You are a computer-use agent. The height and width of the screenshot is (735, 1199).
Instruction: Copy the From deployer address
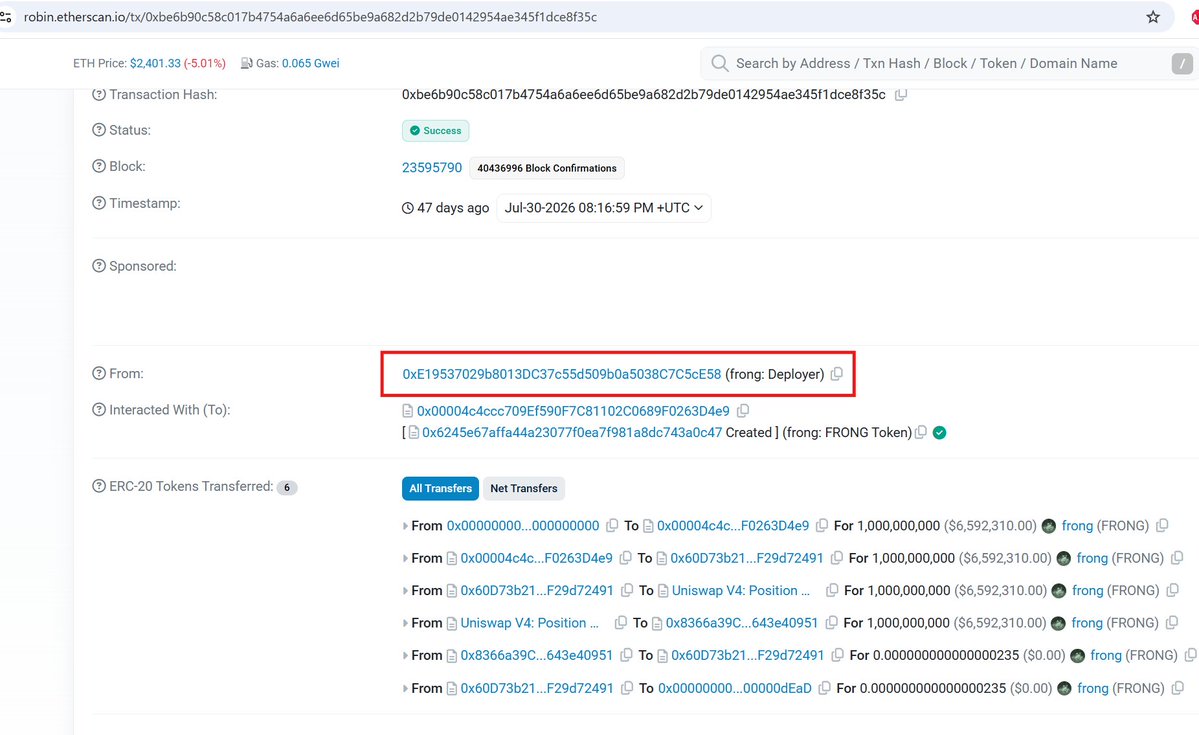pos(837,374)
